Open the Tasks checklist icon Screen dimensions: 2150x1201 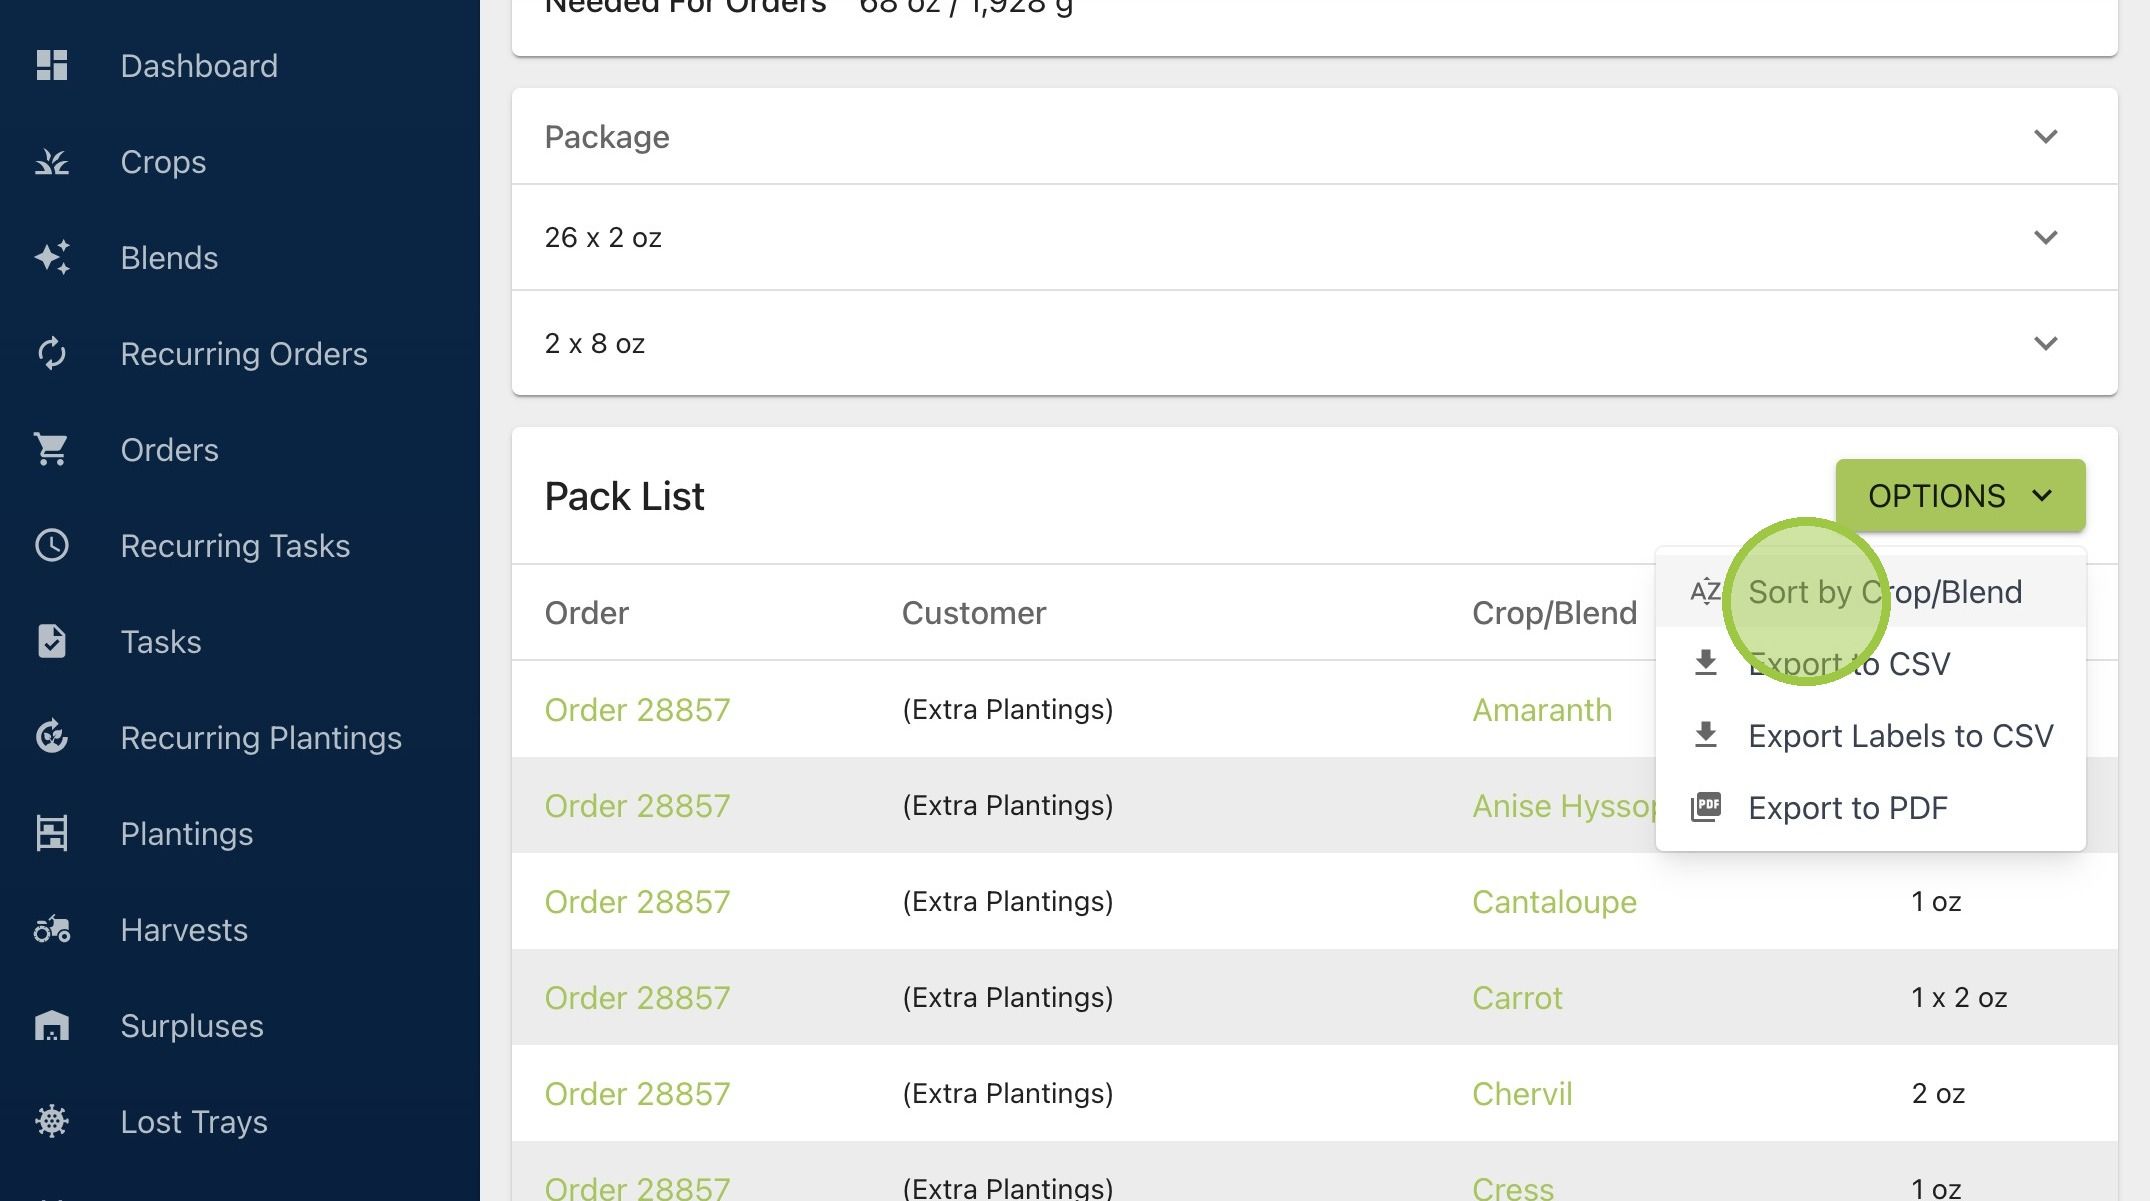(52, 642)
